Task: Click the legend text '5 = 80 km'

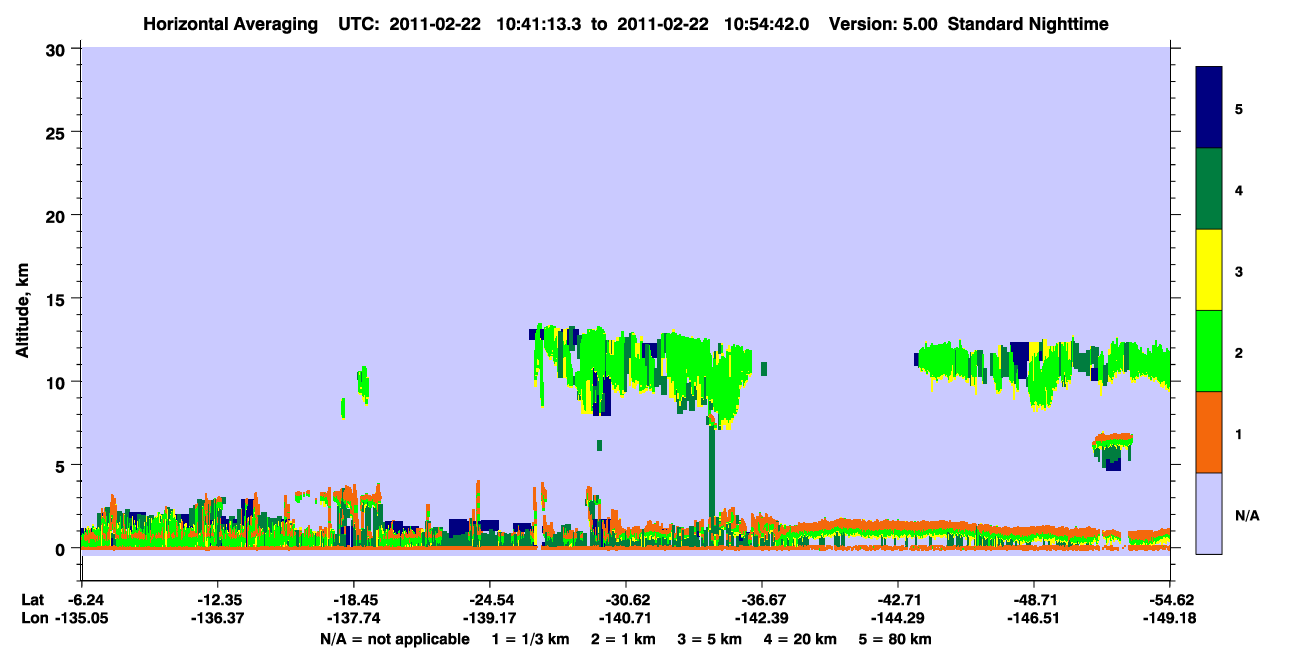Action: tap(896, 639)
